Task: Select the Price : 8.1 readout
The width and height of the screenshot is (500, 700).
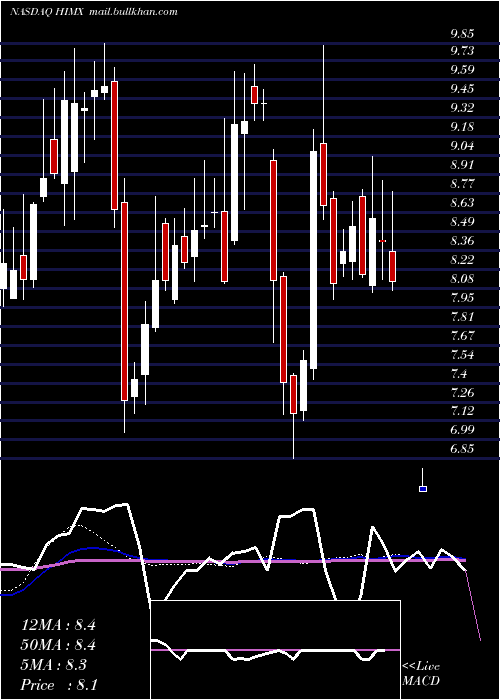Action: 59,685
